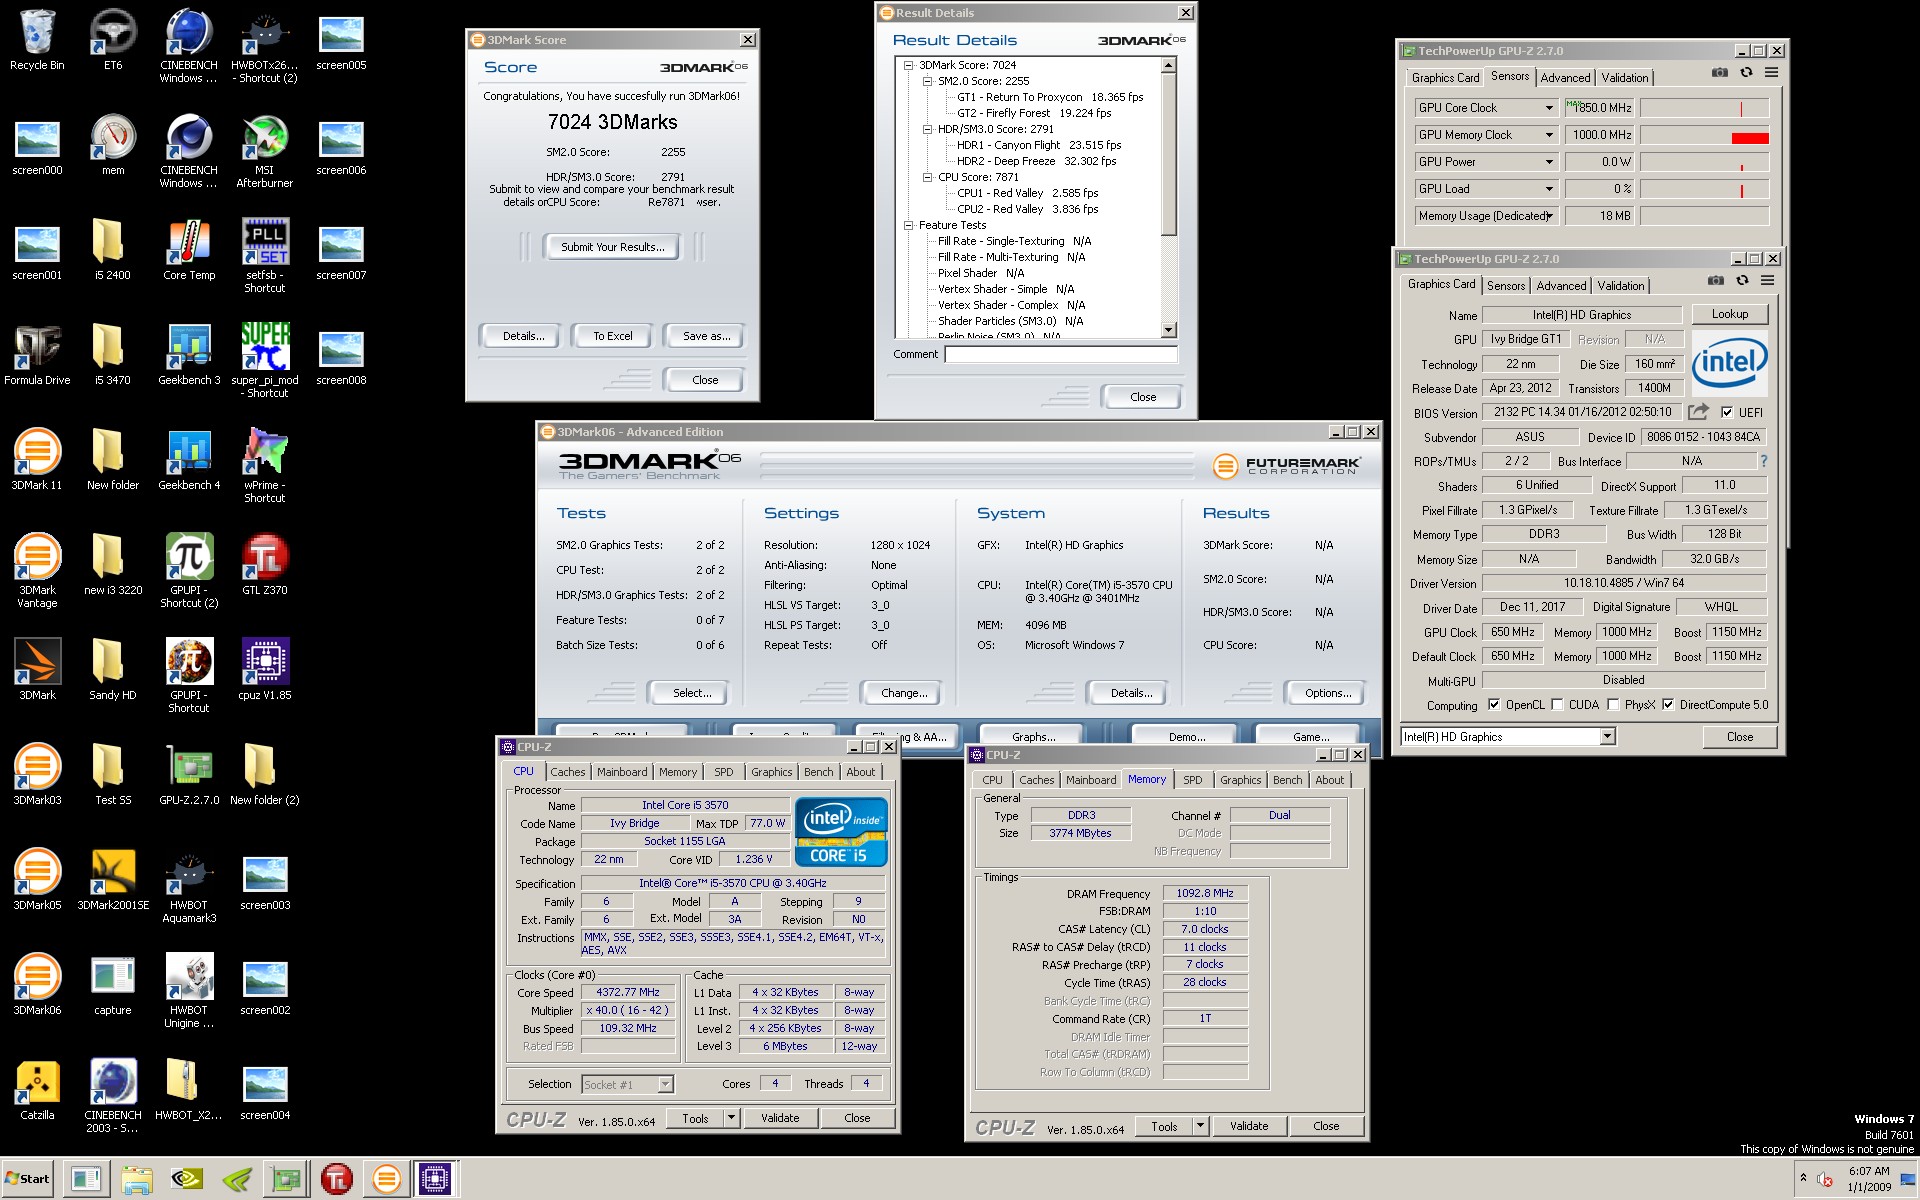1920x1200 pixels.
Task: Open super_pi_mod shortcut
Action: coord(265,361)
